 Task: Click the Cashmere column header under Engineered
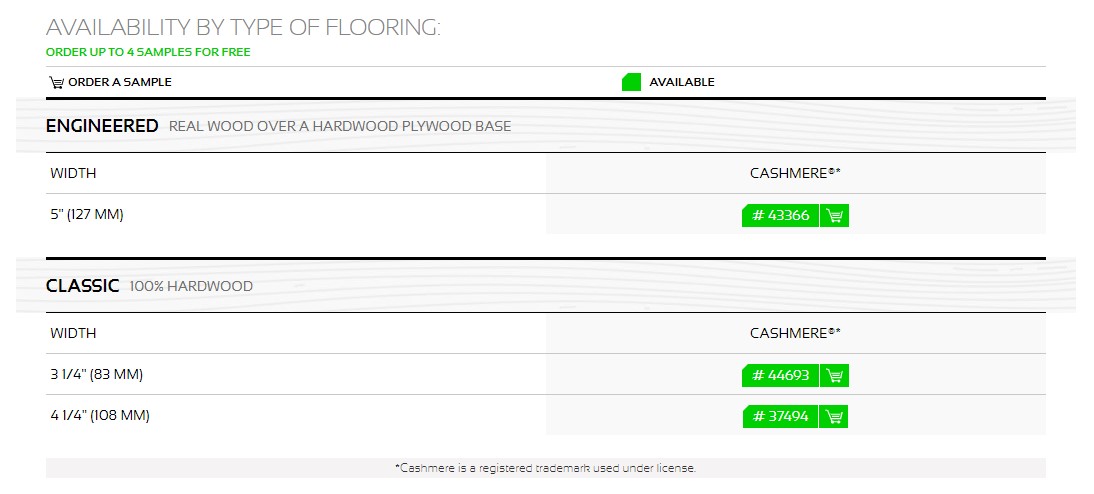click(795, 173)
